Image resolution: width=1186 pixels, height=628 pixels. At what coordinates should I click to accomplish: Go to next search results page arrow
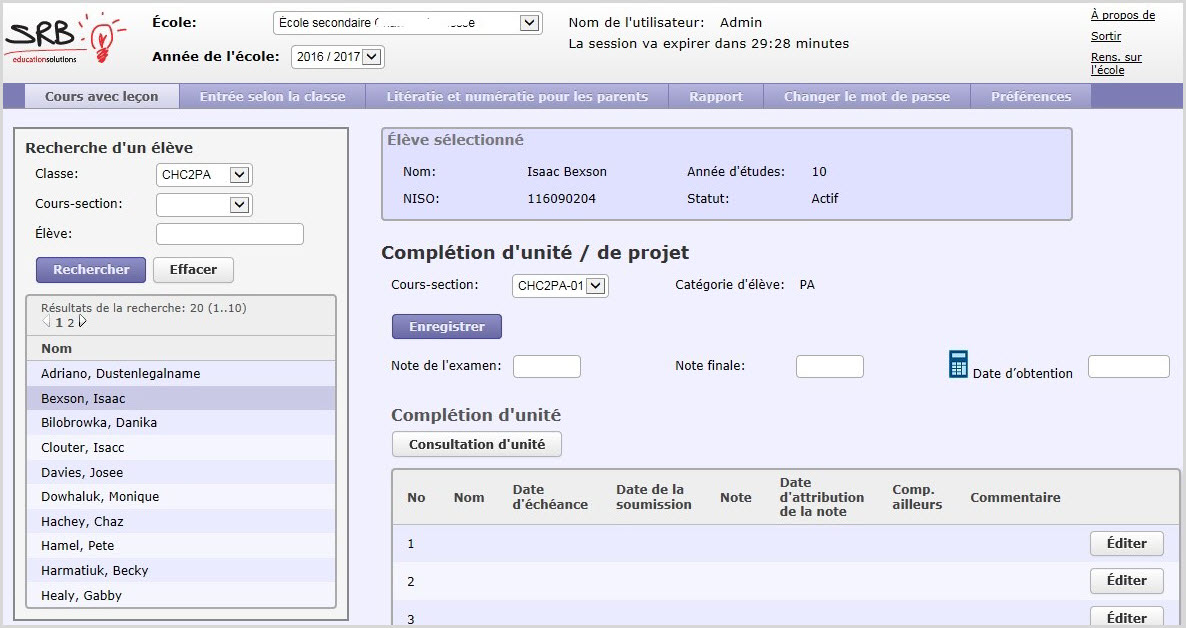coord(83,322)
